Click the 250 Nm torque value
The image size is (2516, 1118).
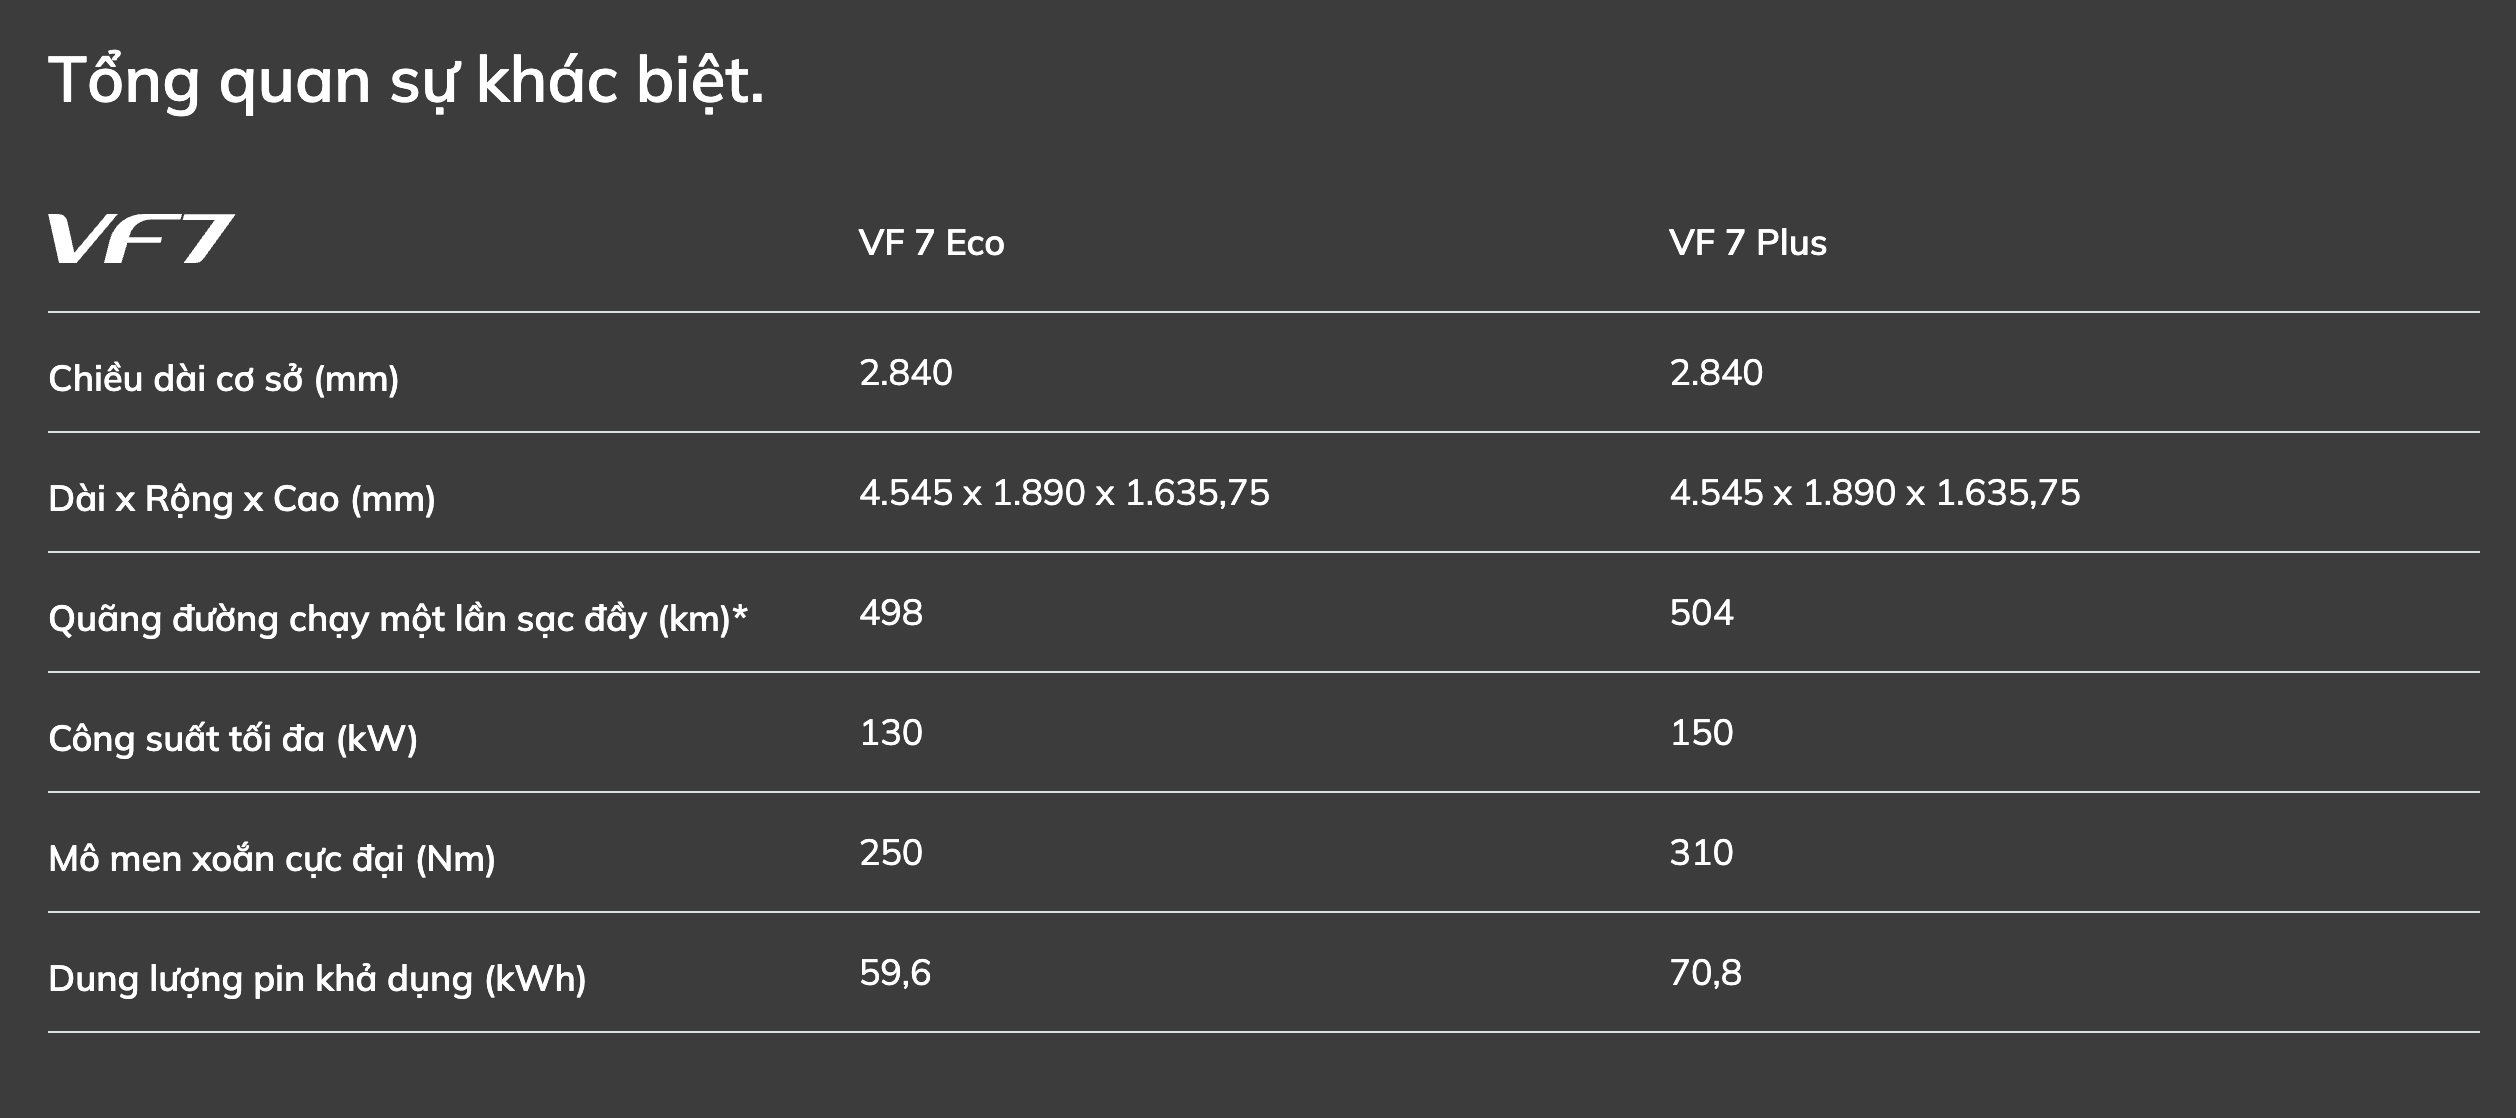coord(891,853)
